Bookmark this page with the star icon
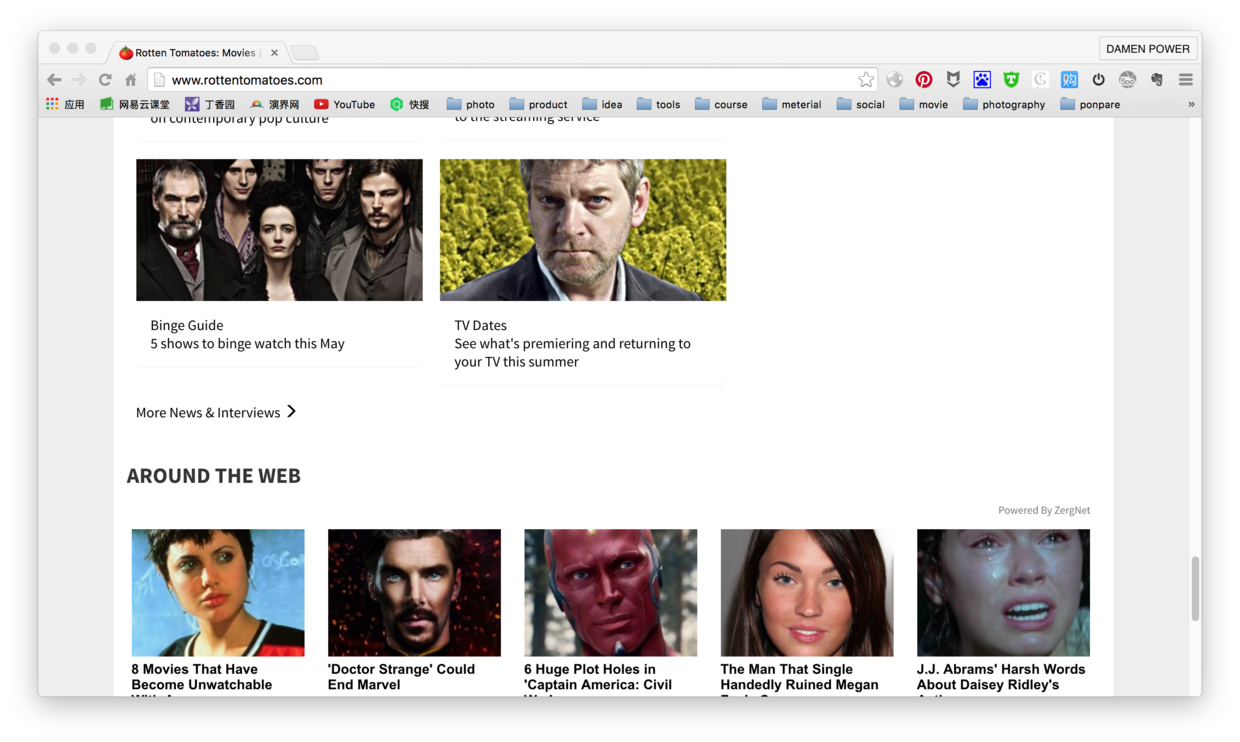This screenshot has height=742, width=1240. click(x=866, y=80)
